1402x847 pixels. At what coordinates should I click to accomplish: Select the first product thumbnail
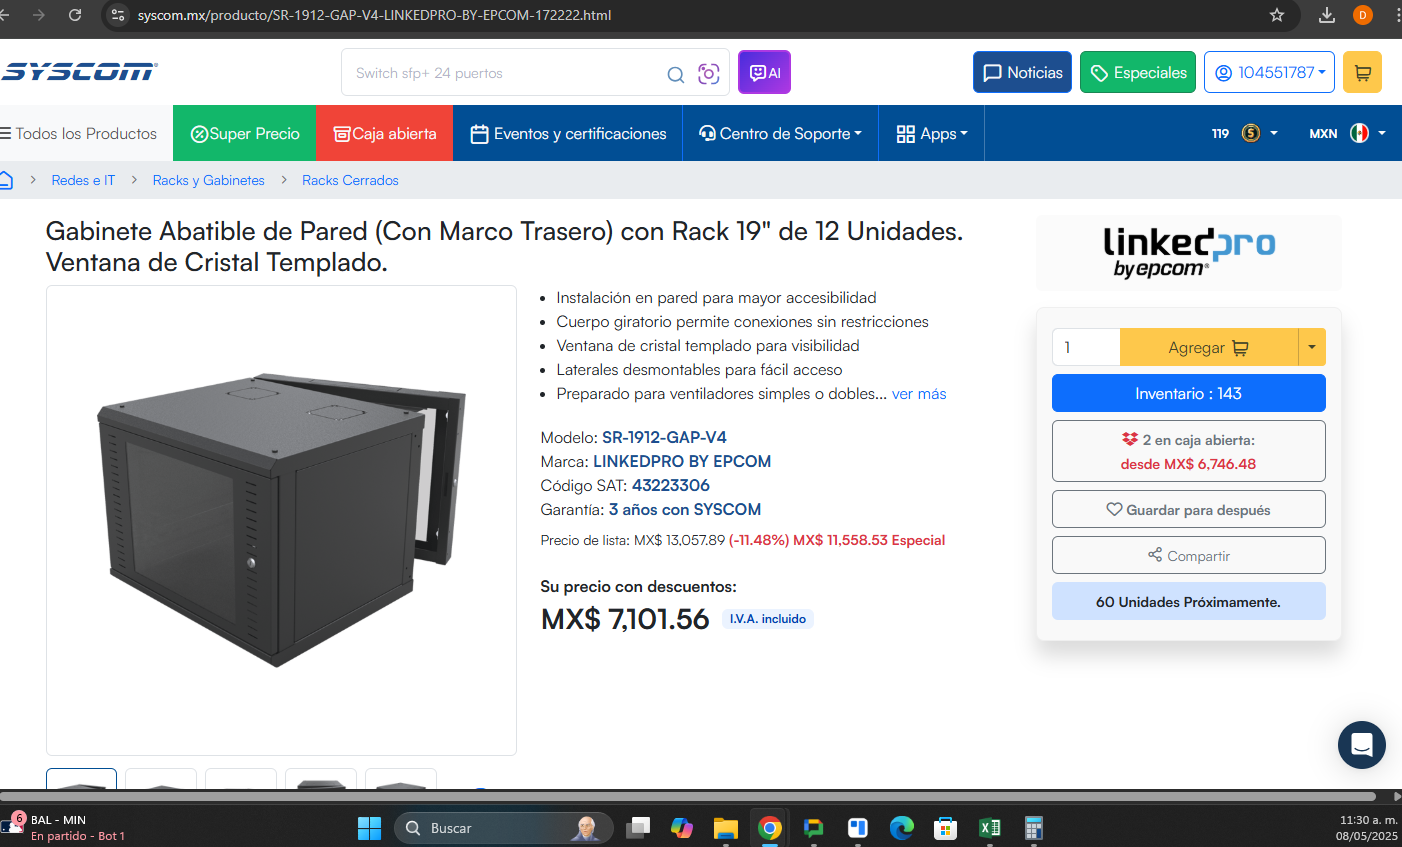coord(82,779)
